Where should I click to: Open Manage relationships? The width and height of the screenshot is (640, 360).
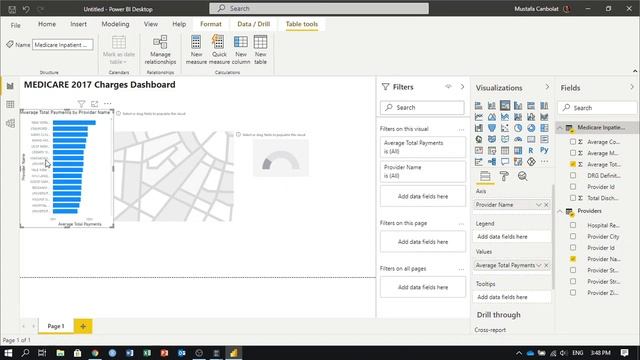(x=160, y=50)
